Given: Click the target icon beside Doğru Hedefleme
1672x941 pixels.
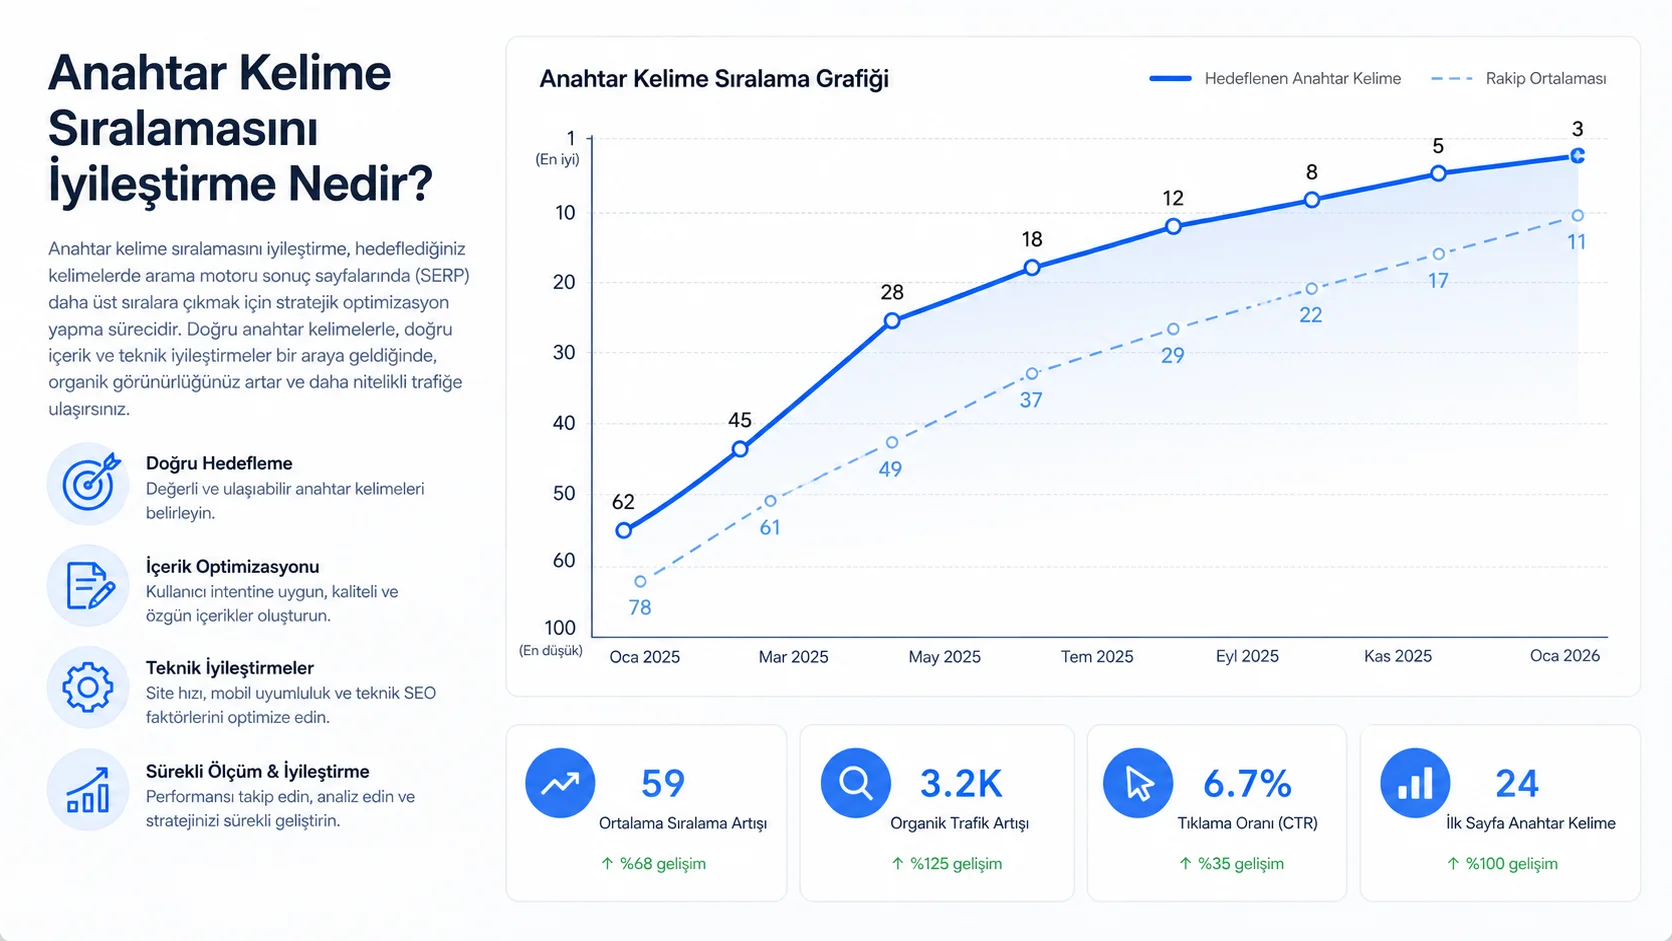Looking at the screenshot, I should pyautogui.click(x=89, y=484).
